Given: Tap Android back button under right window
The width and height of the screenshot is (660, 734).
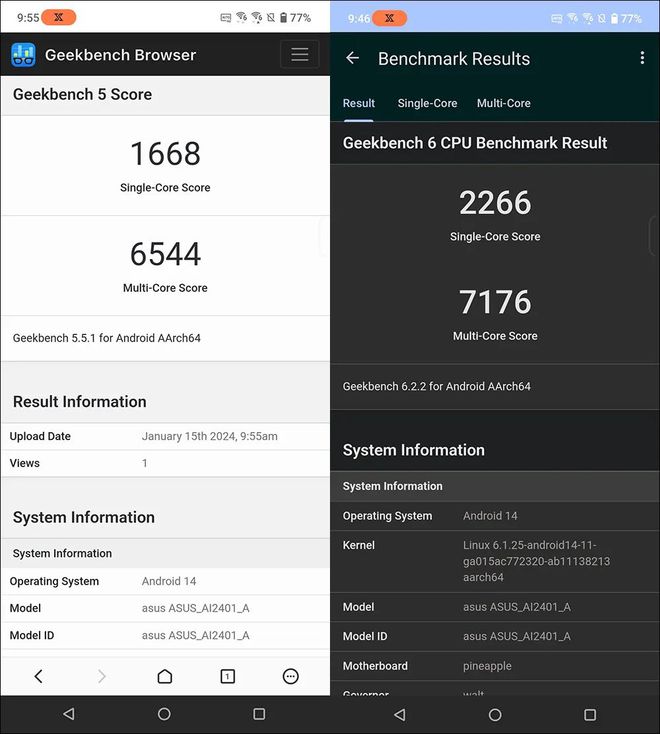Looking at the screenshot, I should point(400,715).
